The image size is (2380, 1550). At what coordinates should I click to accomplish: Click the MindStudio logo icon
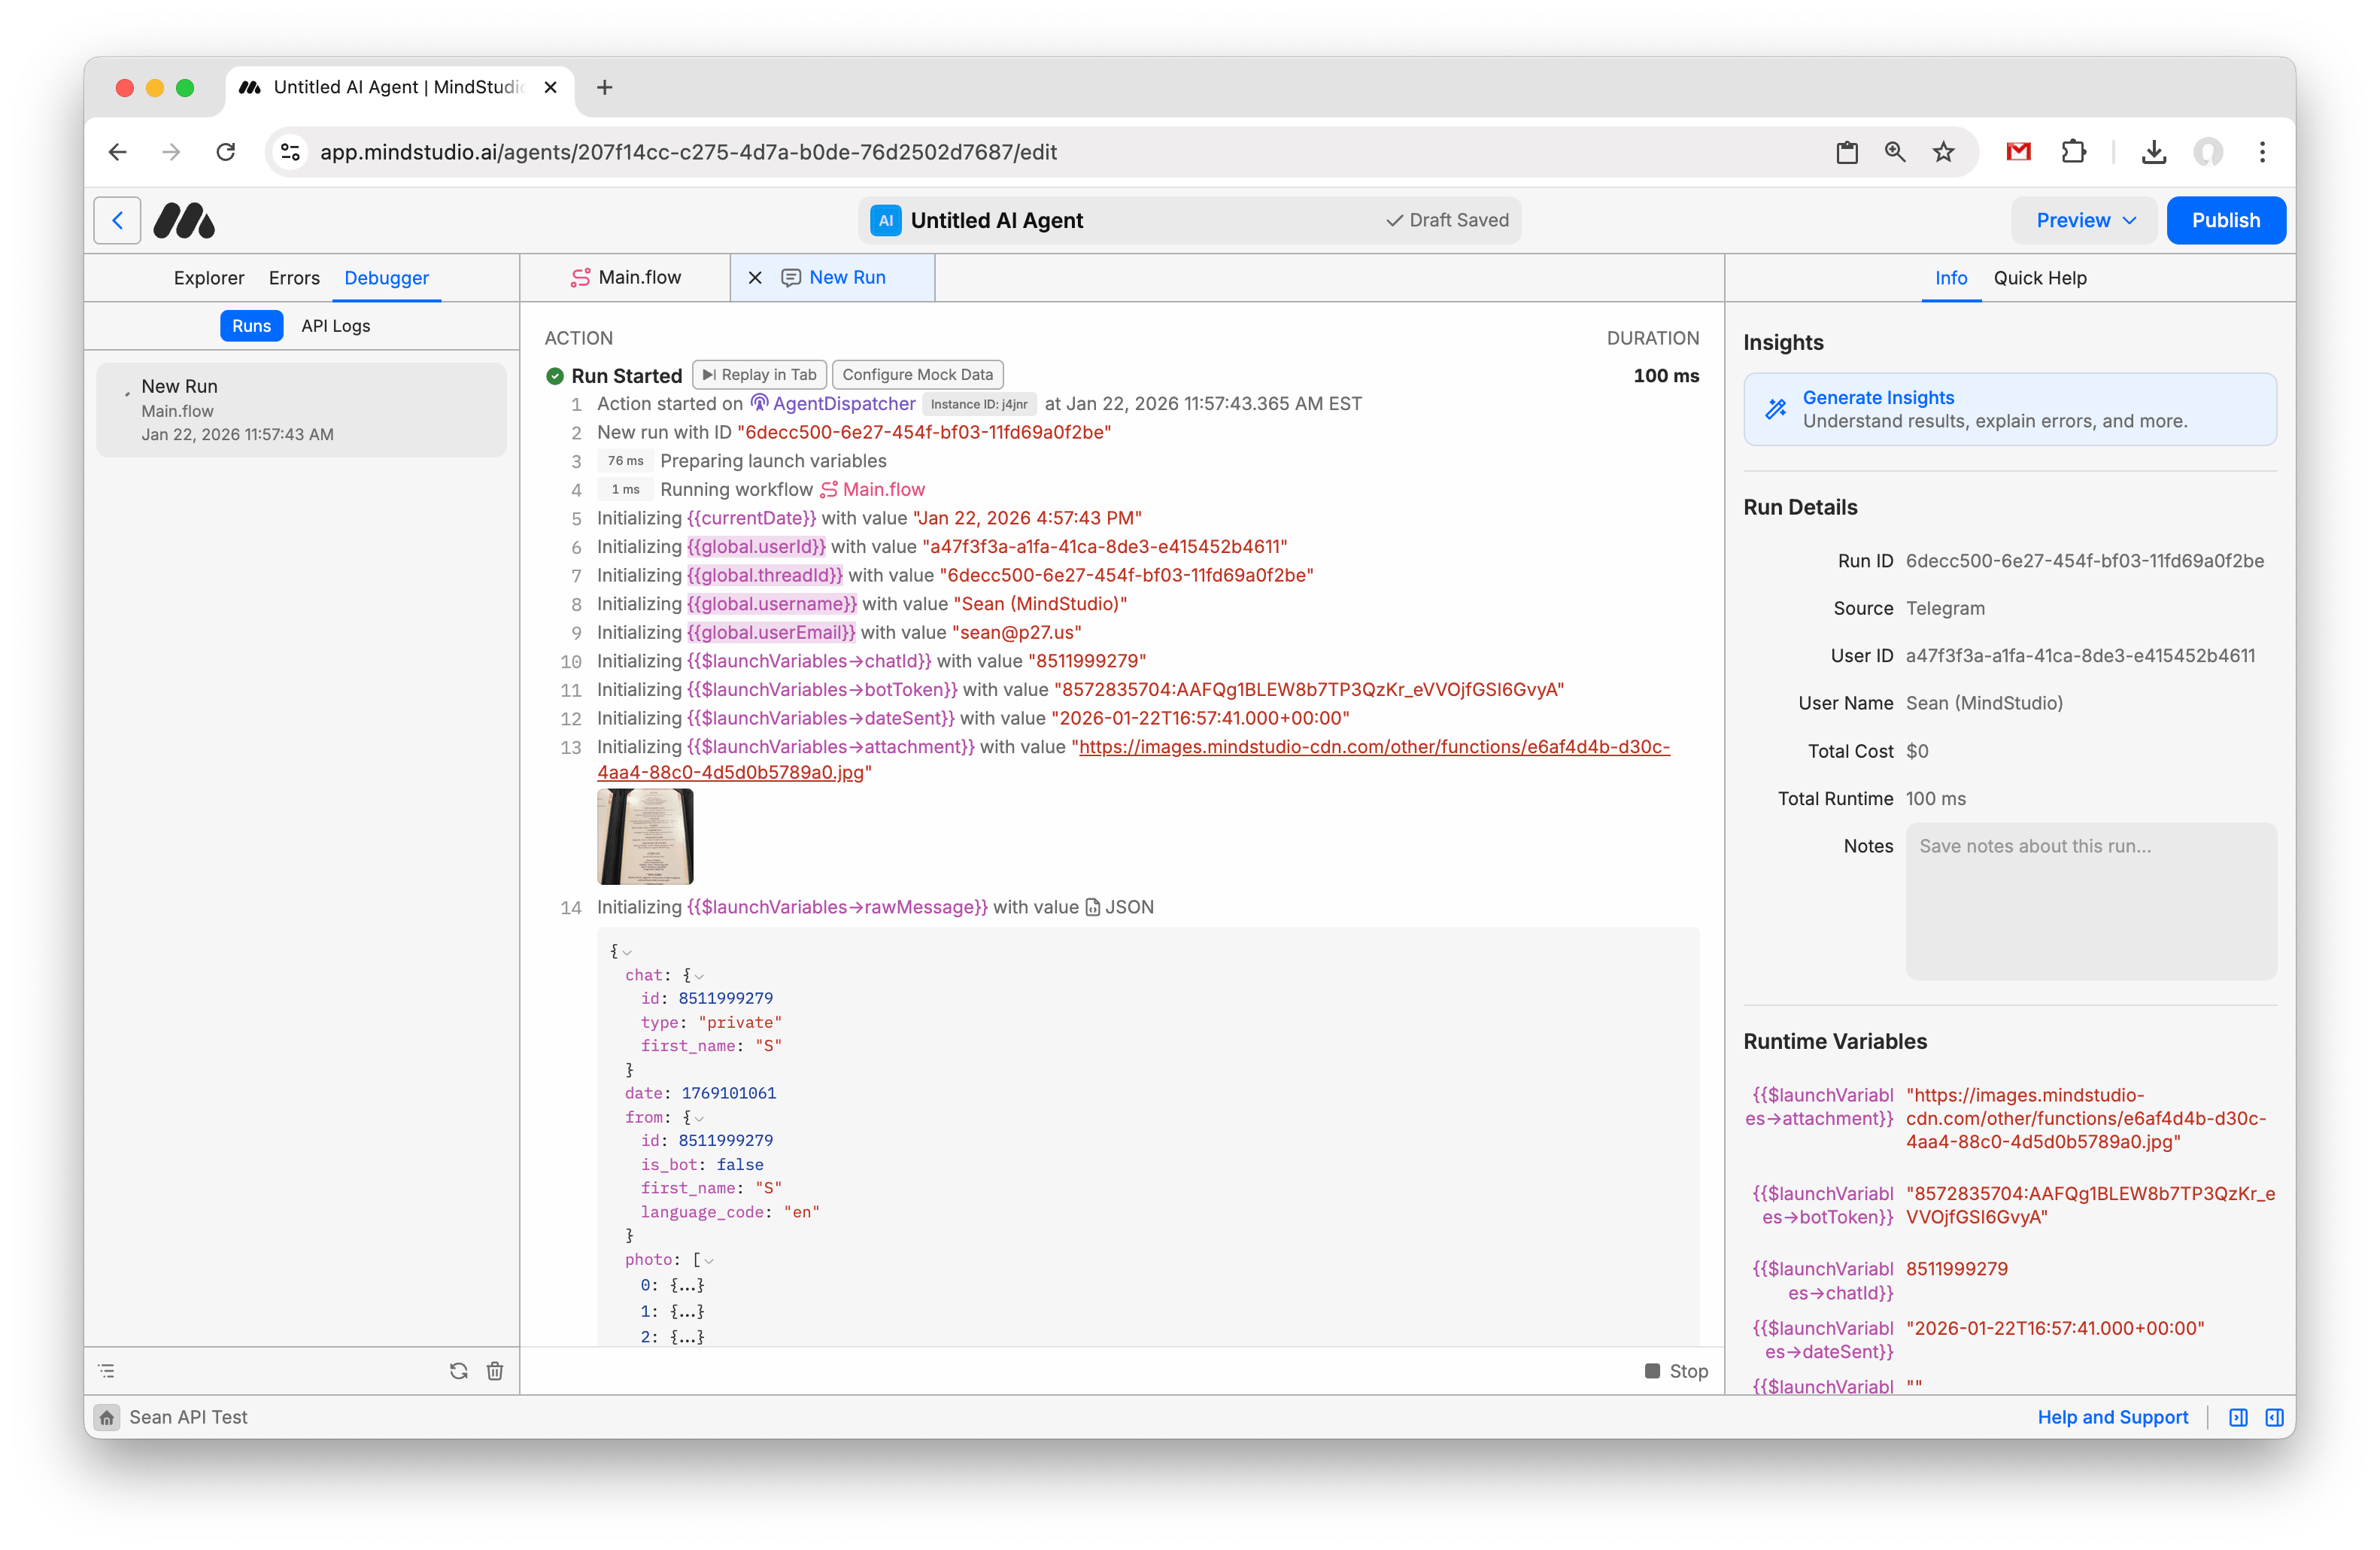[184, 220]
